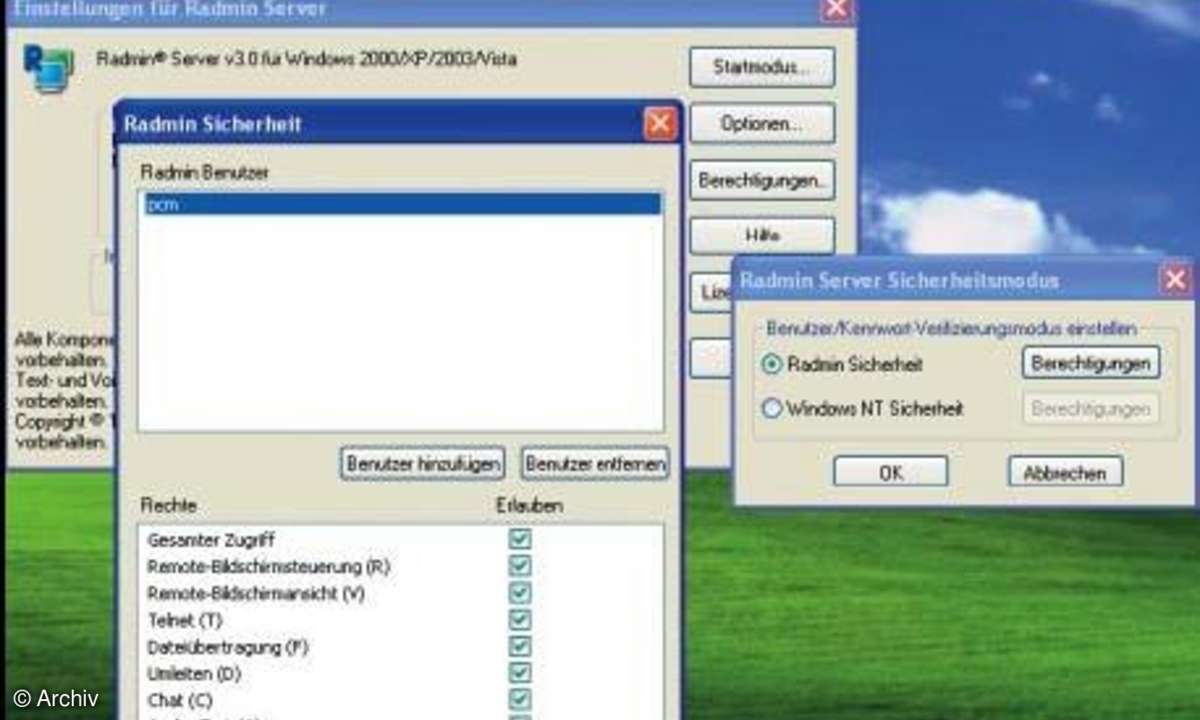Click Gesamter Zugriff text in Rechte list
Image resolution: width=1200 pixels, height=720 pixels.
click(211, 540)
